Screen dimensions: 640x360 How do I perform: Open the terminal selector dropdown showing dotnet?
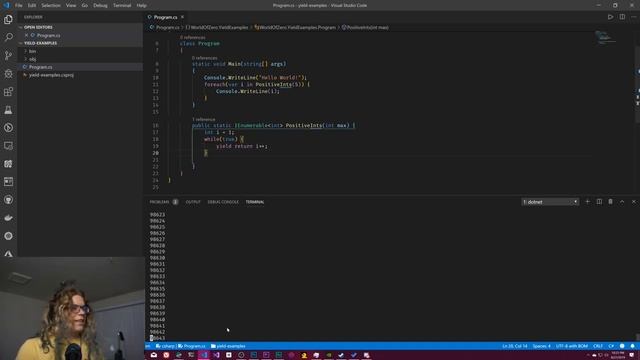(550, 202)
